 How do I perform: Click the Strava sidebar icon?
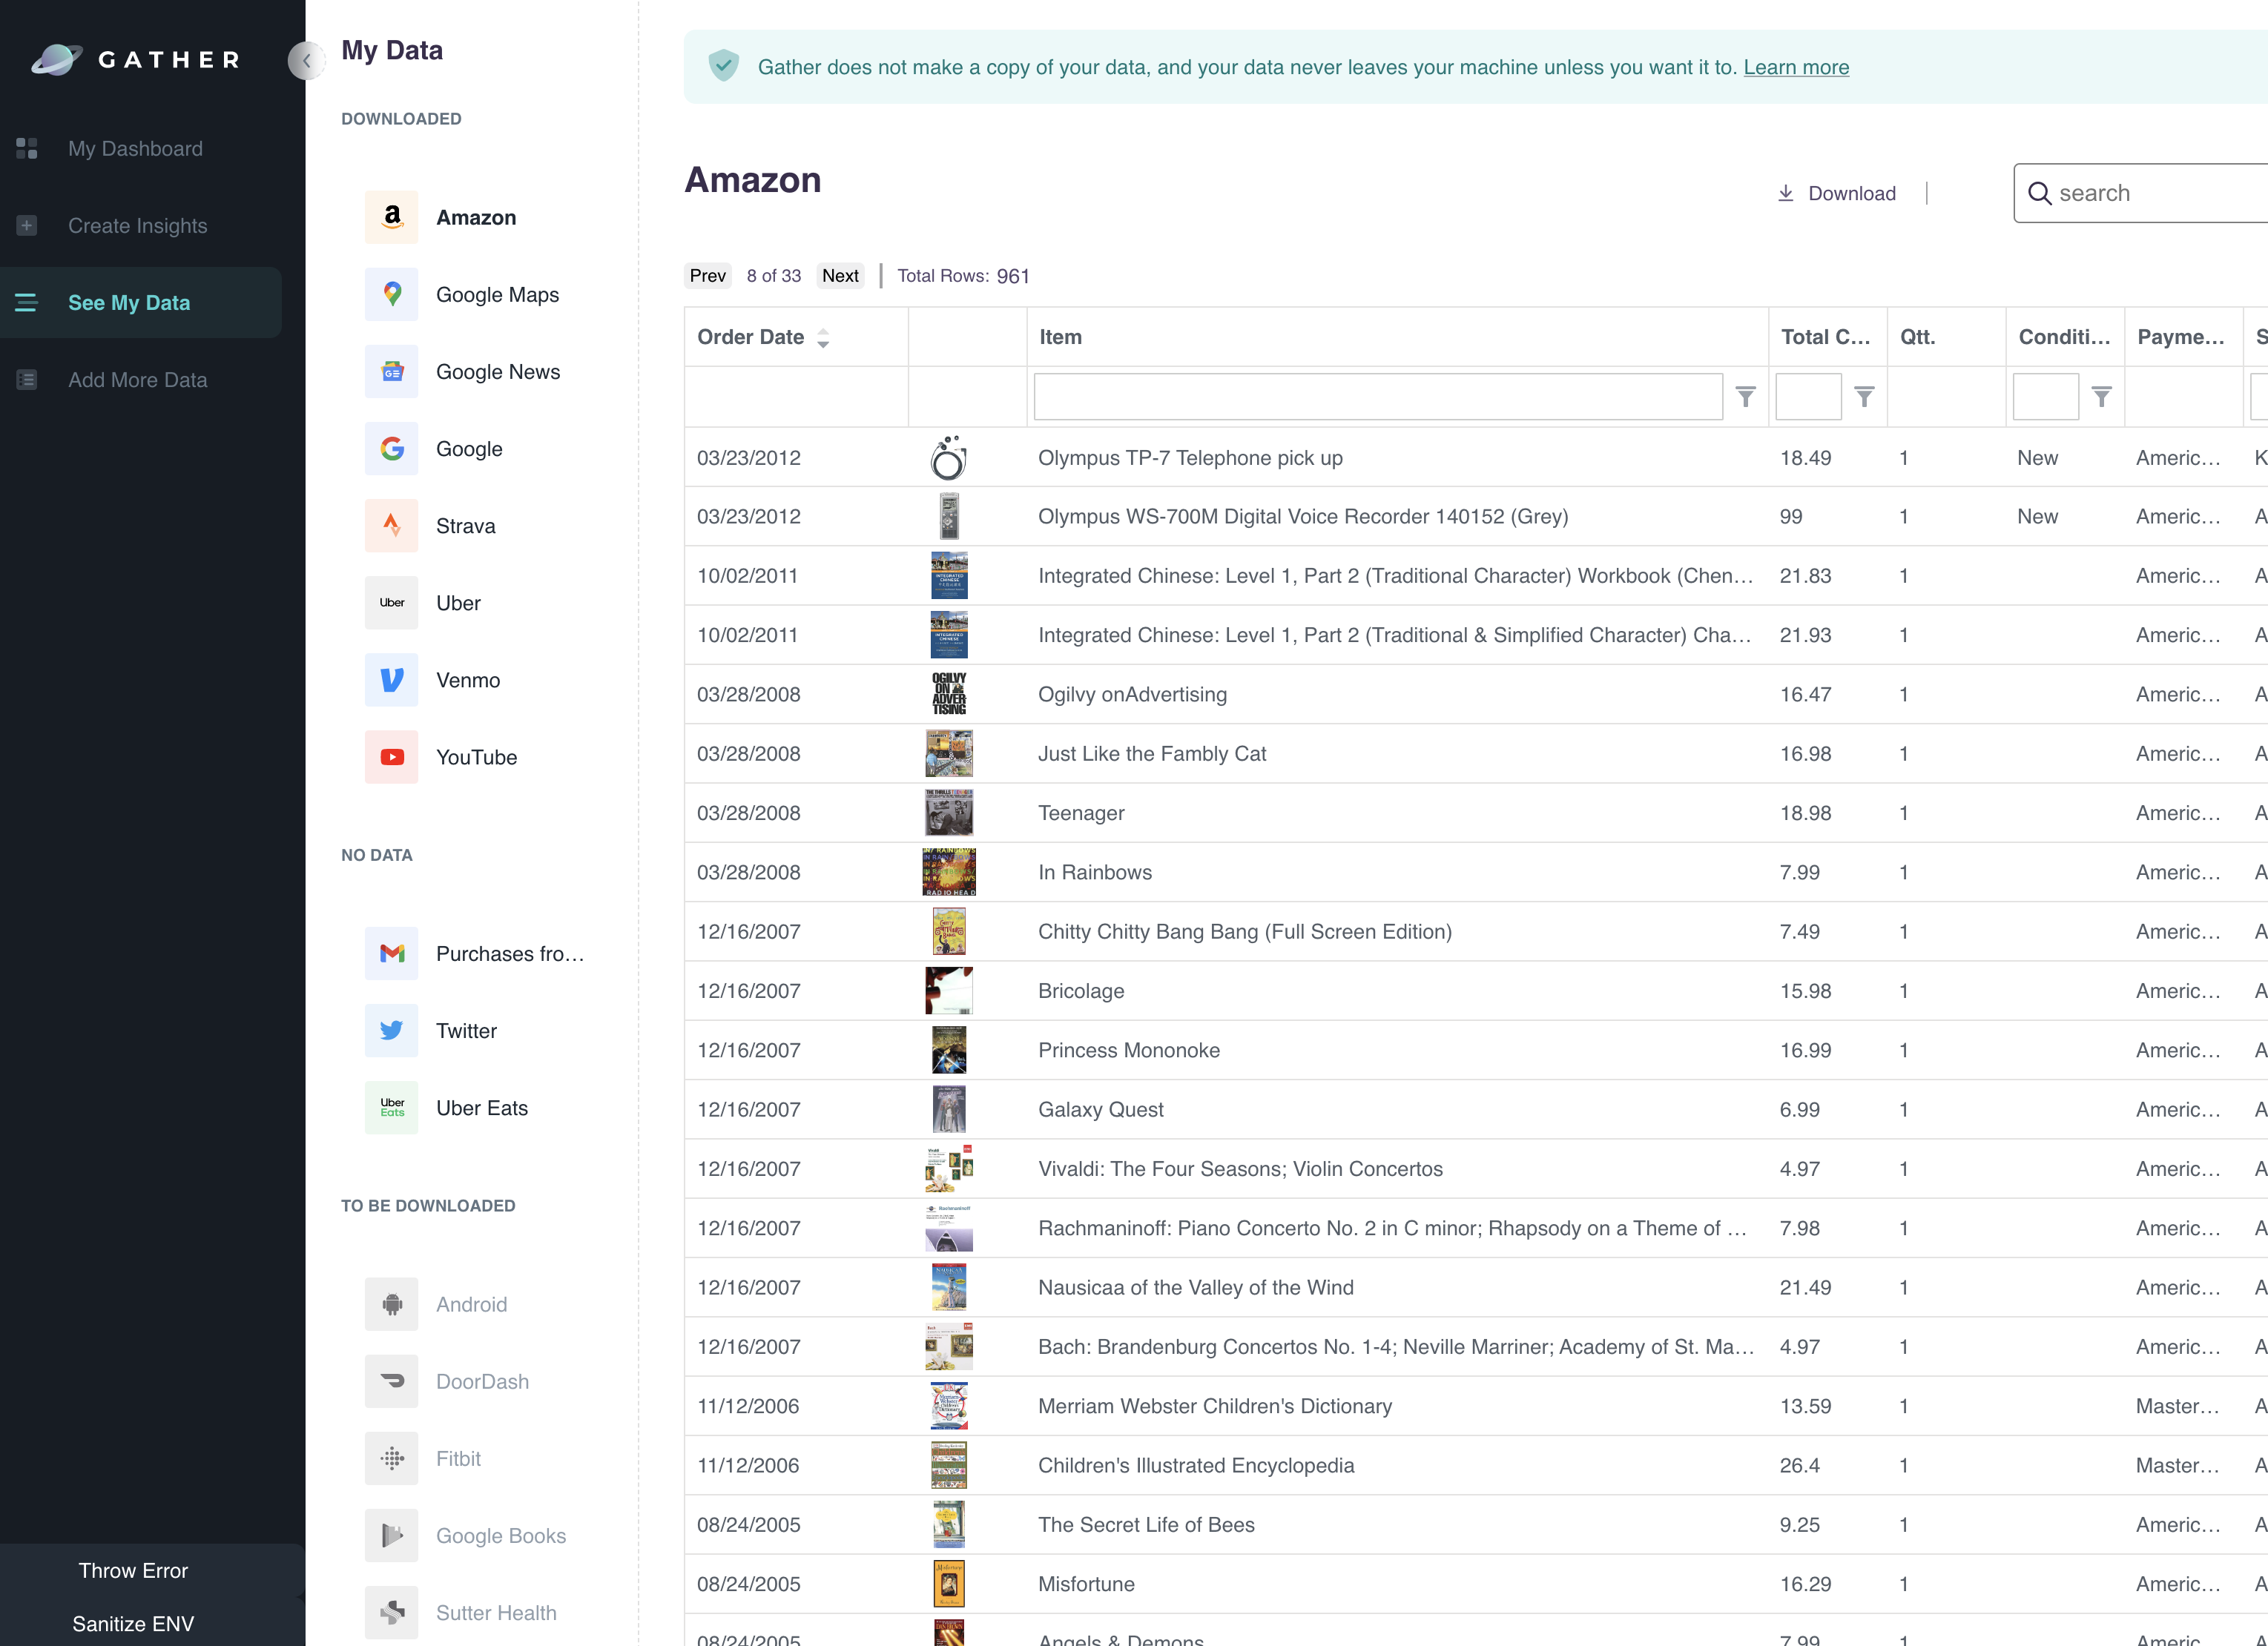click(x=389, y=526)
